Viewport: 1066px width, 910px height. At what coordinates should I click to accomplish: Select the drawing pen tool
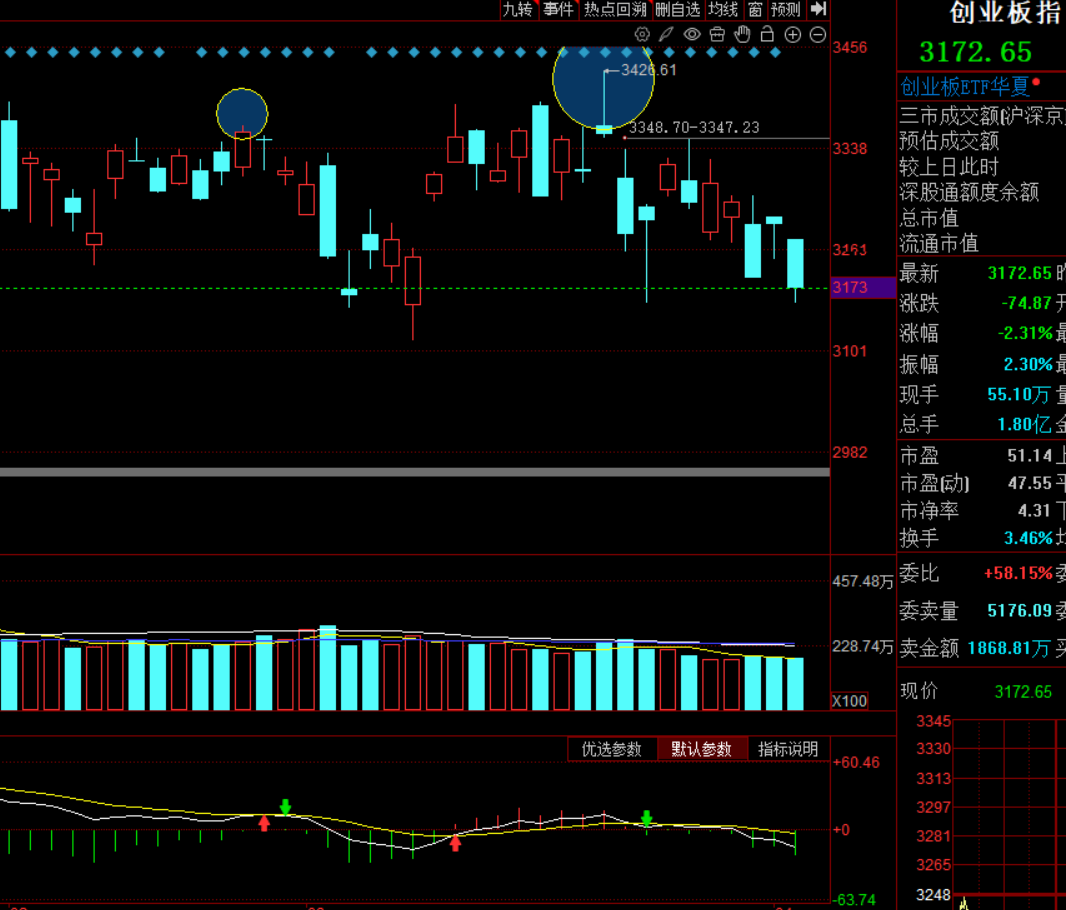pyautogui.click(x=666, y=35)
